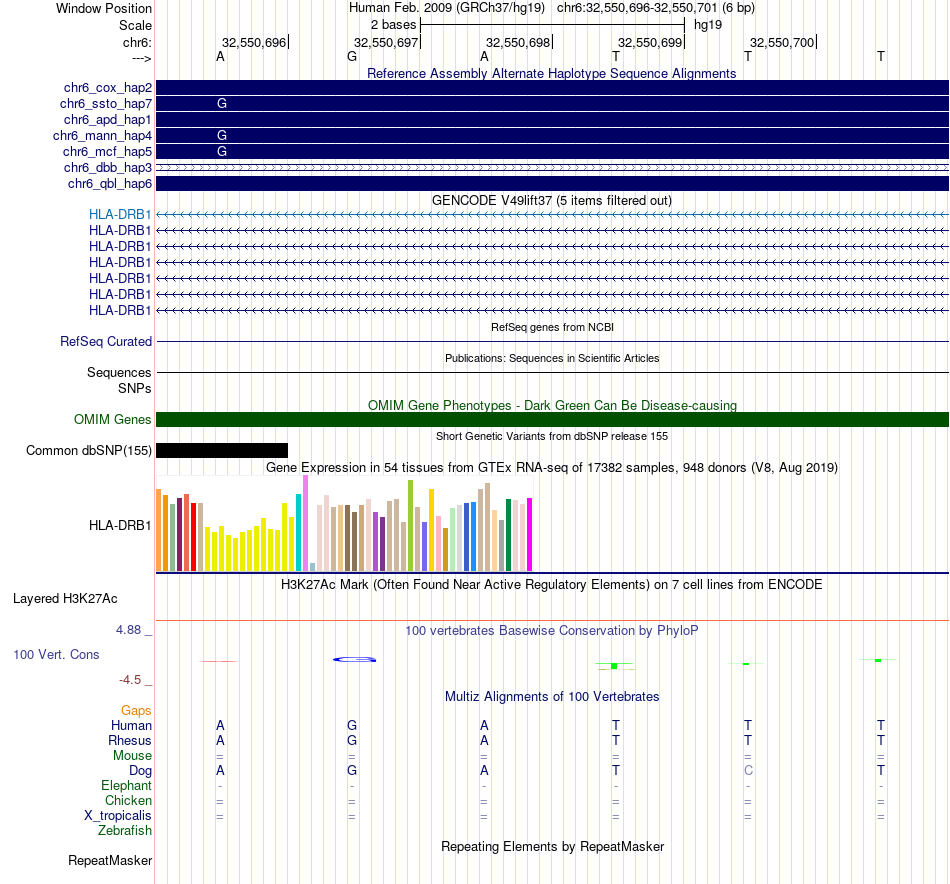Open the OMIM Gene Phenotypes track title
The image size is (950, 884).
(552, 405)
